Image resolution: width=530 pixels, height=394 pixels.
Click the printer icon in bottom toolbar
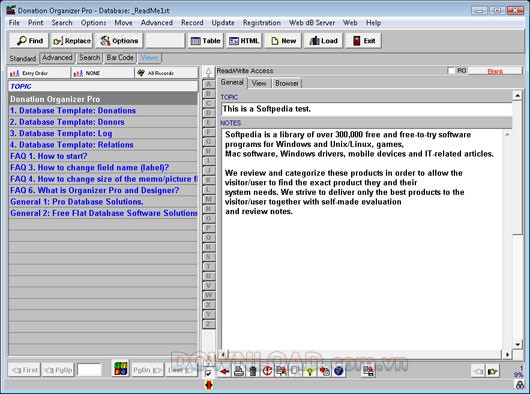tap(239, 371)
